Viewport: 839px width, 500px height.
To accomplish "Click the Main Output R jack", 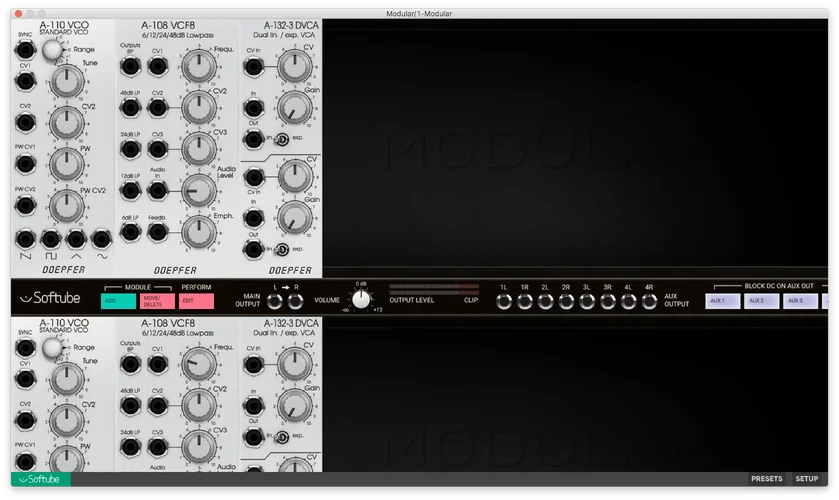I will click(x=295, y=301).
